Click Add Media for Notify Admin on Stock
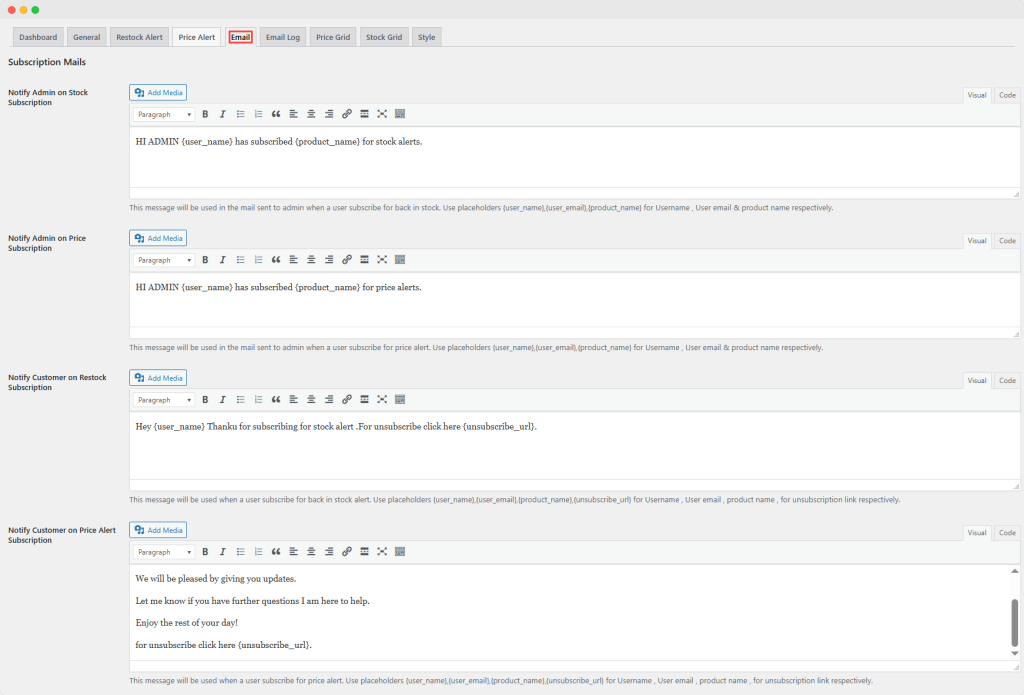This screenshot has width=1024, height=695. coord(158,93)
